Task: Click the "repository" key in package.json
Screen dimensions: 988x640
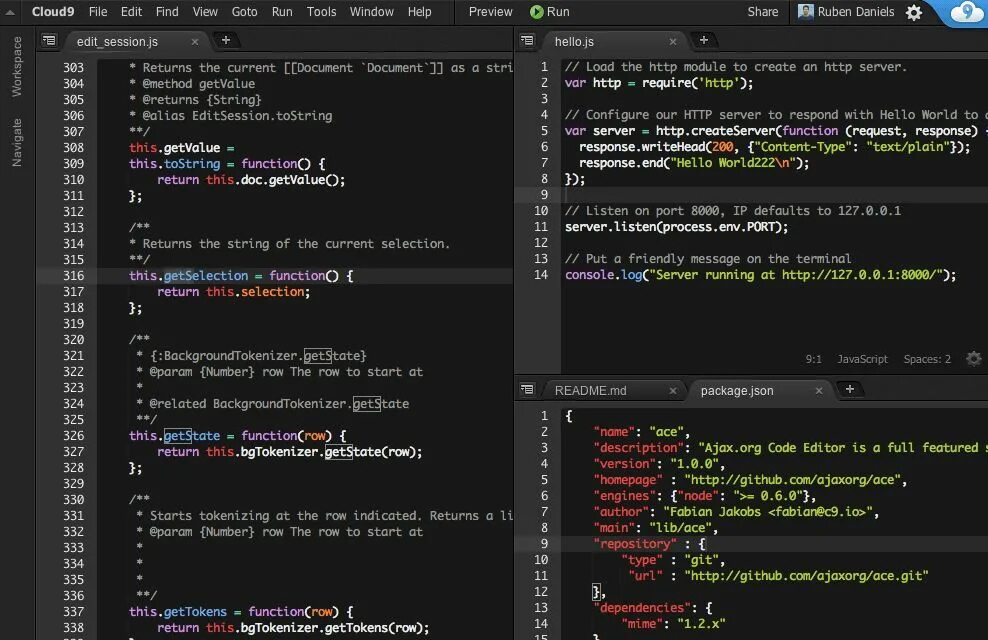Action: pyautogui.click(x=635, y=544)
